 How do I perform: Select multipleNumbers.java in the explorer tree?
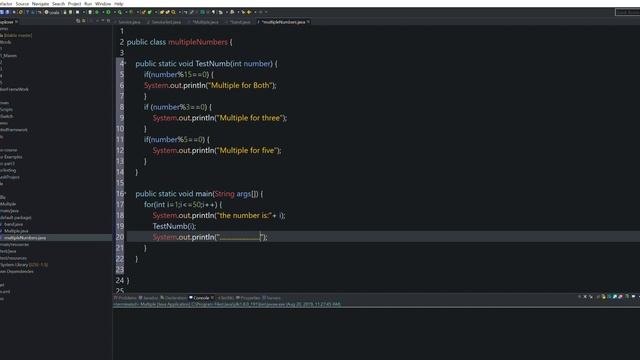(24, 238)
